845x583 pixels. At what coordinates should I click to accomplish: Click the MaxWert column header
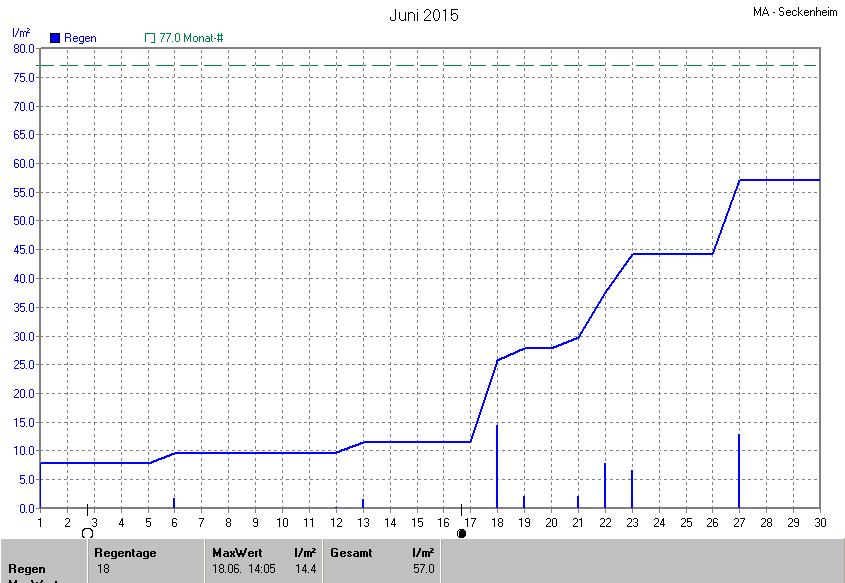(234, 553)
